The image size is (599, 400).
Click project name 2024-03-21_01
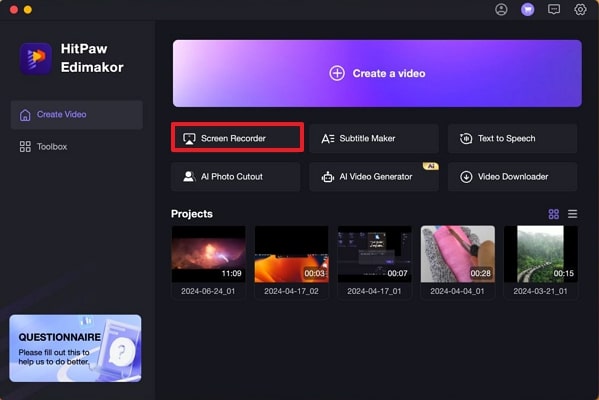click(x=540, y=291)
